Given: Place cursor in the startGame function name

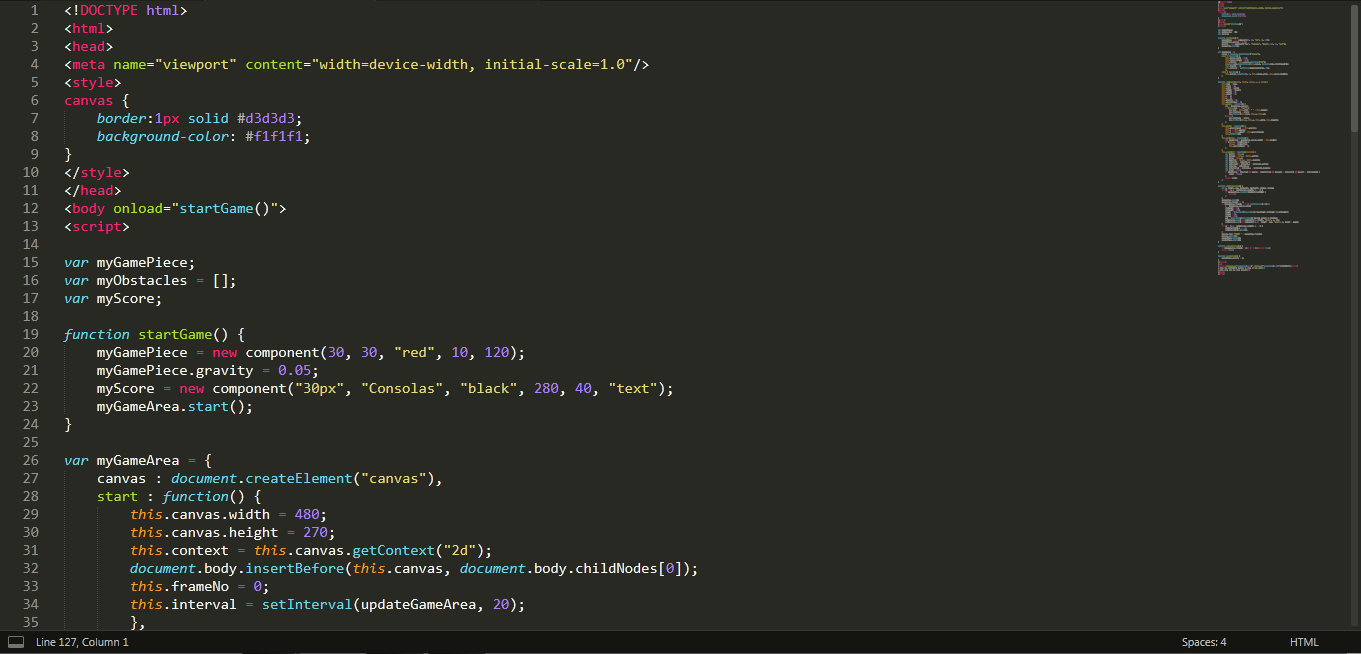Looking at the screenshot, I should pos(176,334).
